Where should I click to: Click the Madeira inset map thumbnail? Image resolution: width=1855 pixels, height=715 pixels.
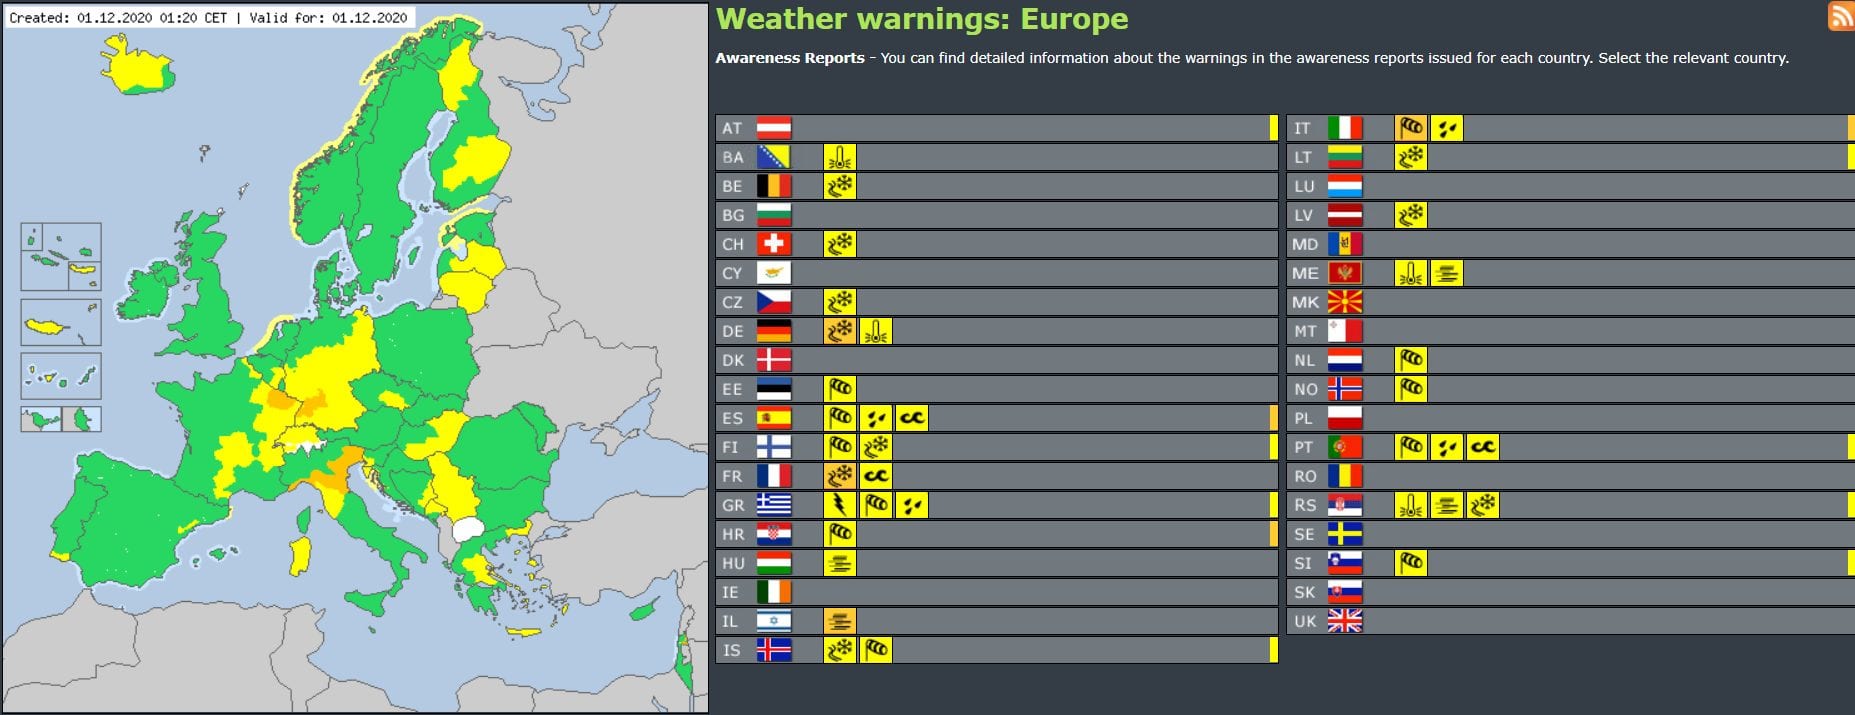[x=61, y=321]
